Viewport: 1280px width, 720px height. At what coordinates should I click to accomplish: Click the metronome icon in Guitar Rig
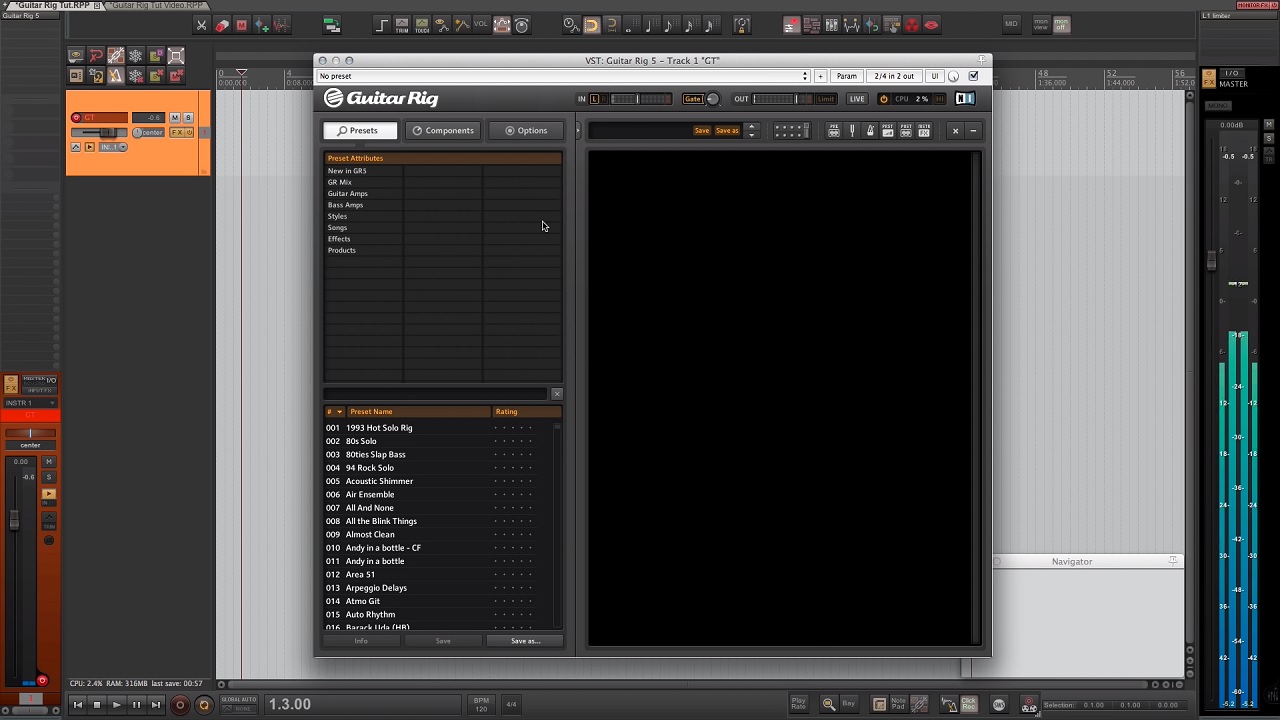pos(870,131)
